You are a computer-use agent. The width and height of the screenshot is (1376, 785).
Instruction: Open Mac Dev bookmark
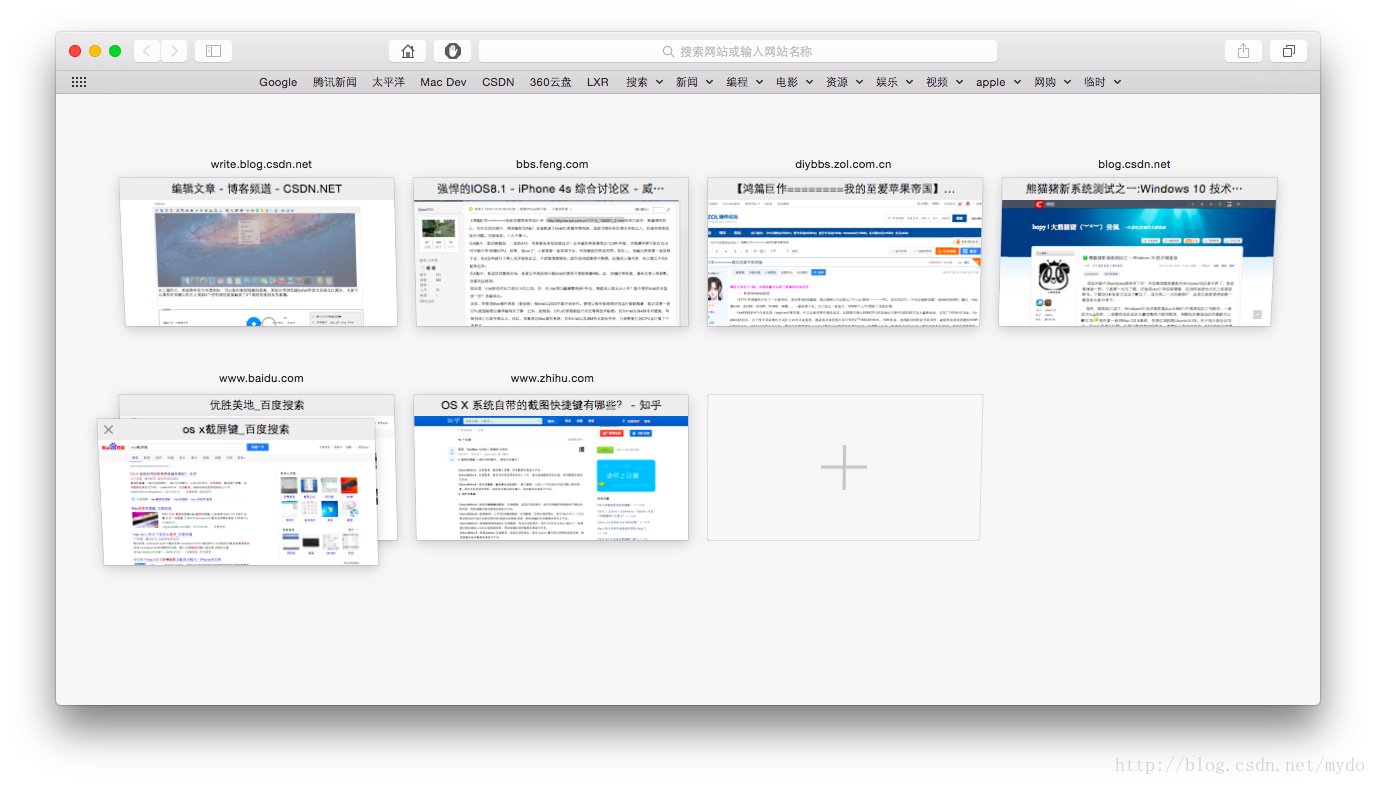click(443, 82)
